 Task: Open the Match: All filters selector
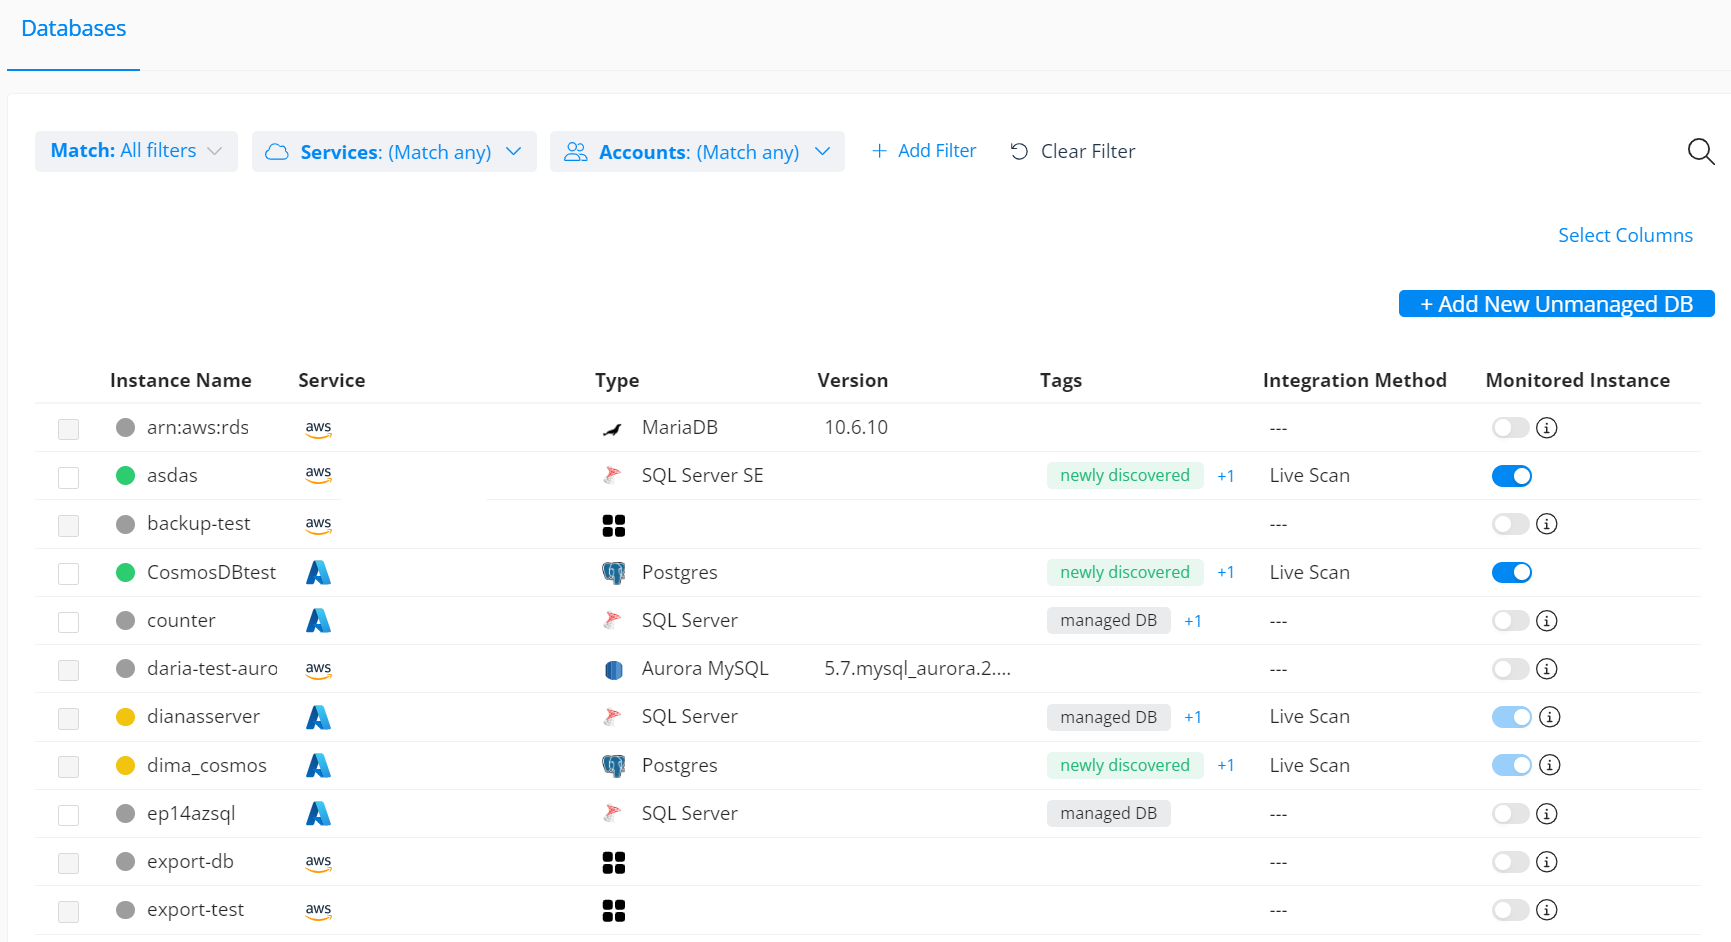(136, 150)
